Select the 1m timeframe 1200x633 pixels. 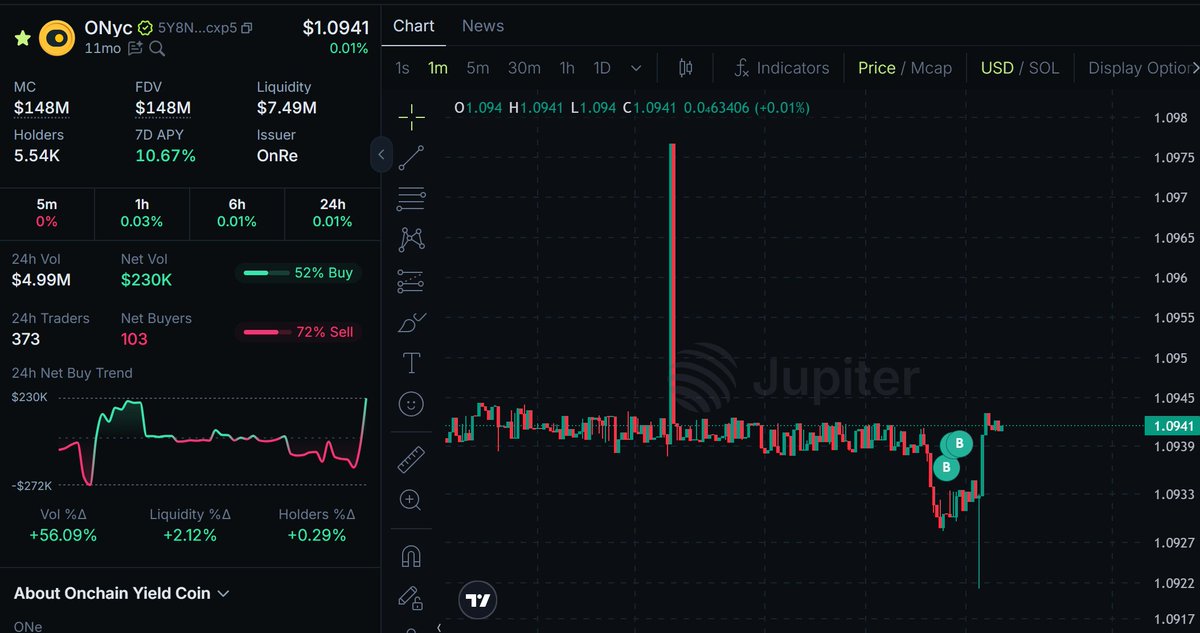point(438,68)
